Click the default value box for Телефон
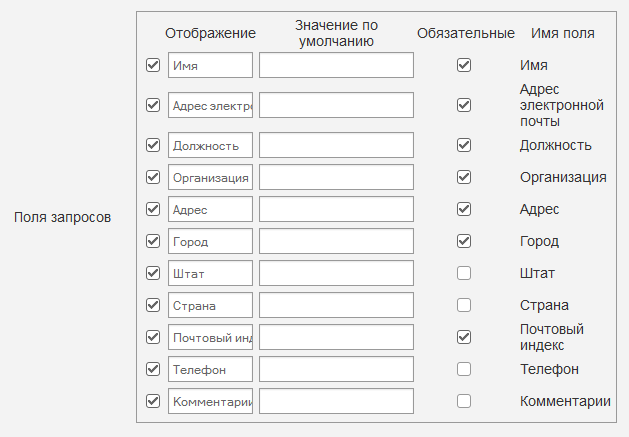This screenshot has width=629, height=437. tap(336, 369)
